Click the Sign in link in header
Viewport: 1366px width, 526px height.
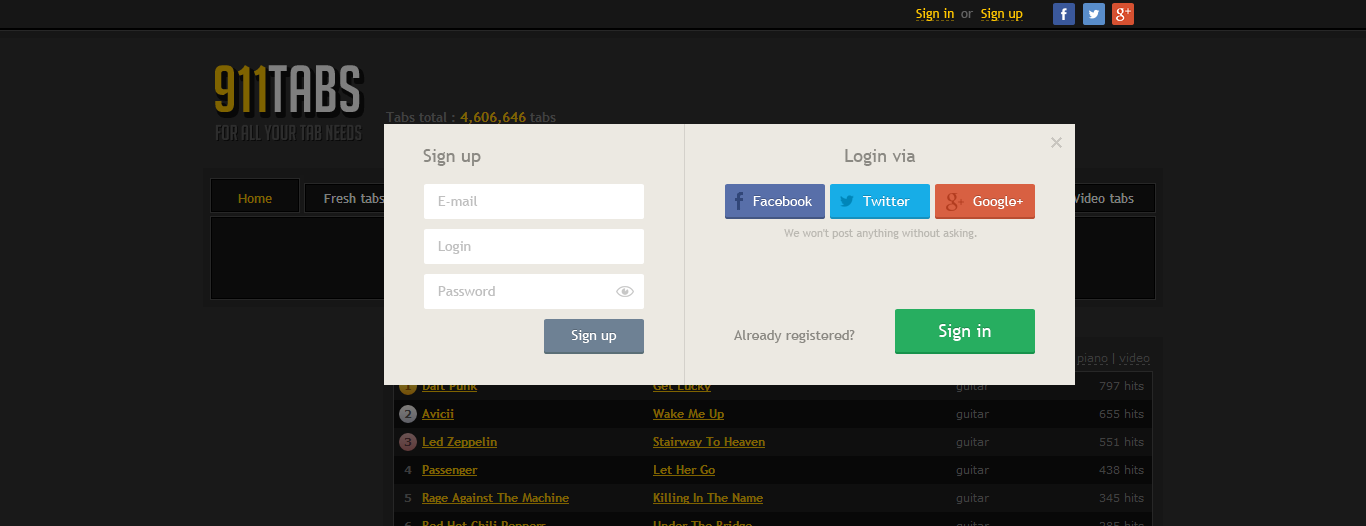click(x=935, y=14)
